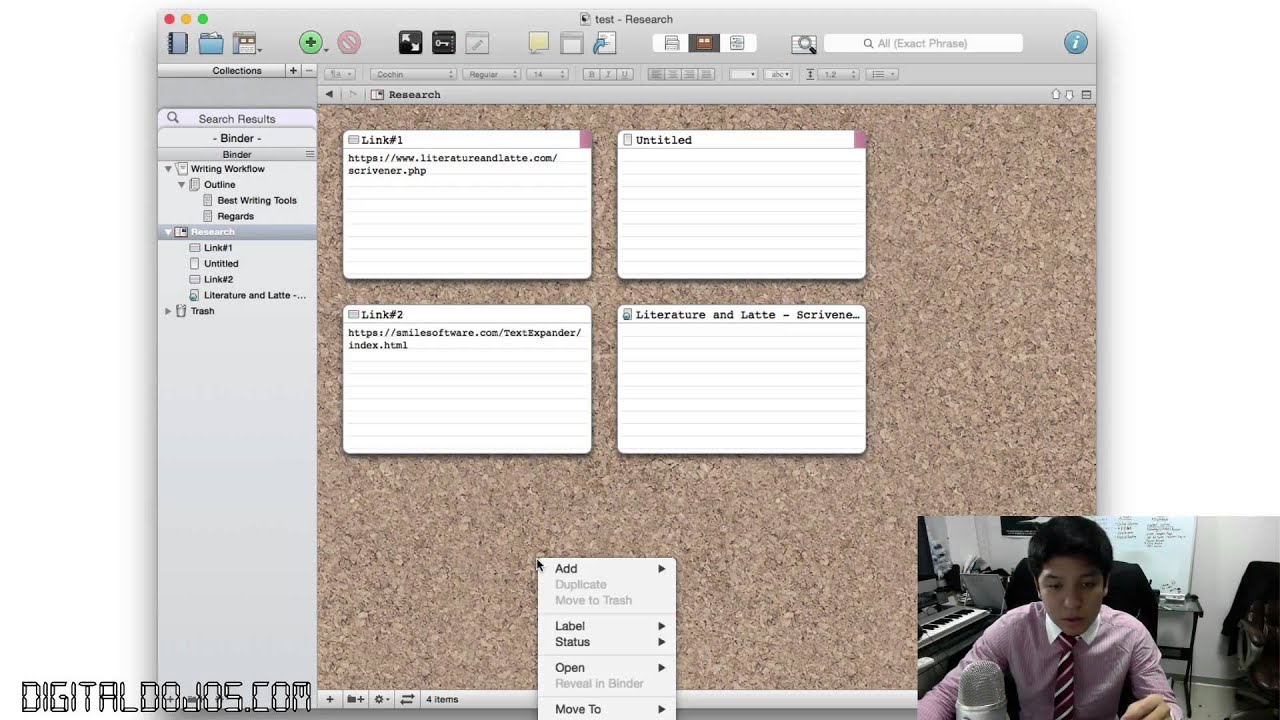Justify text alignment
Screen dimensions: 1280x720
pyautogui.click(x=706, y=74)
